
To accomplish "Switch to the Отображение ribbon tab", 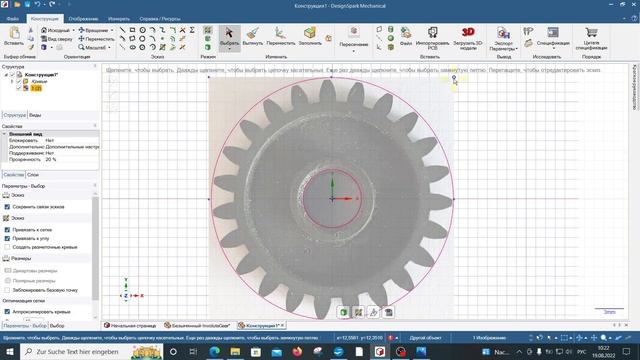I will (x=83, y=19).
